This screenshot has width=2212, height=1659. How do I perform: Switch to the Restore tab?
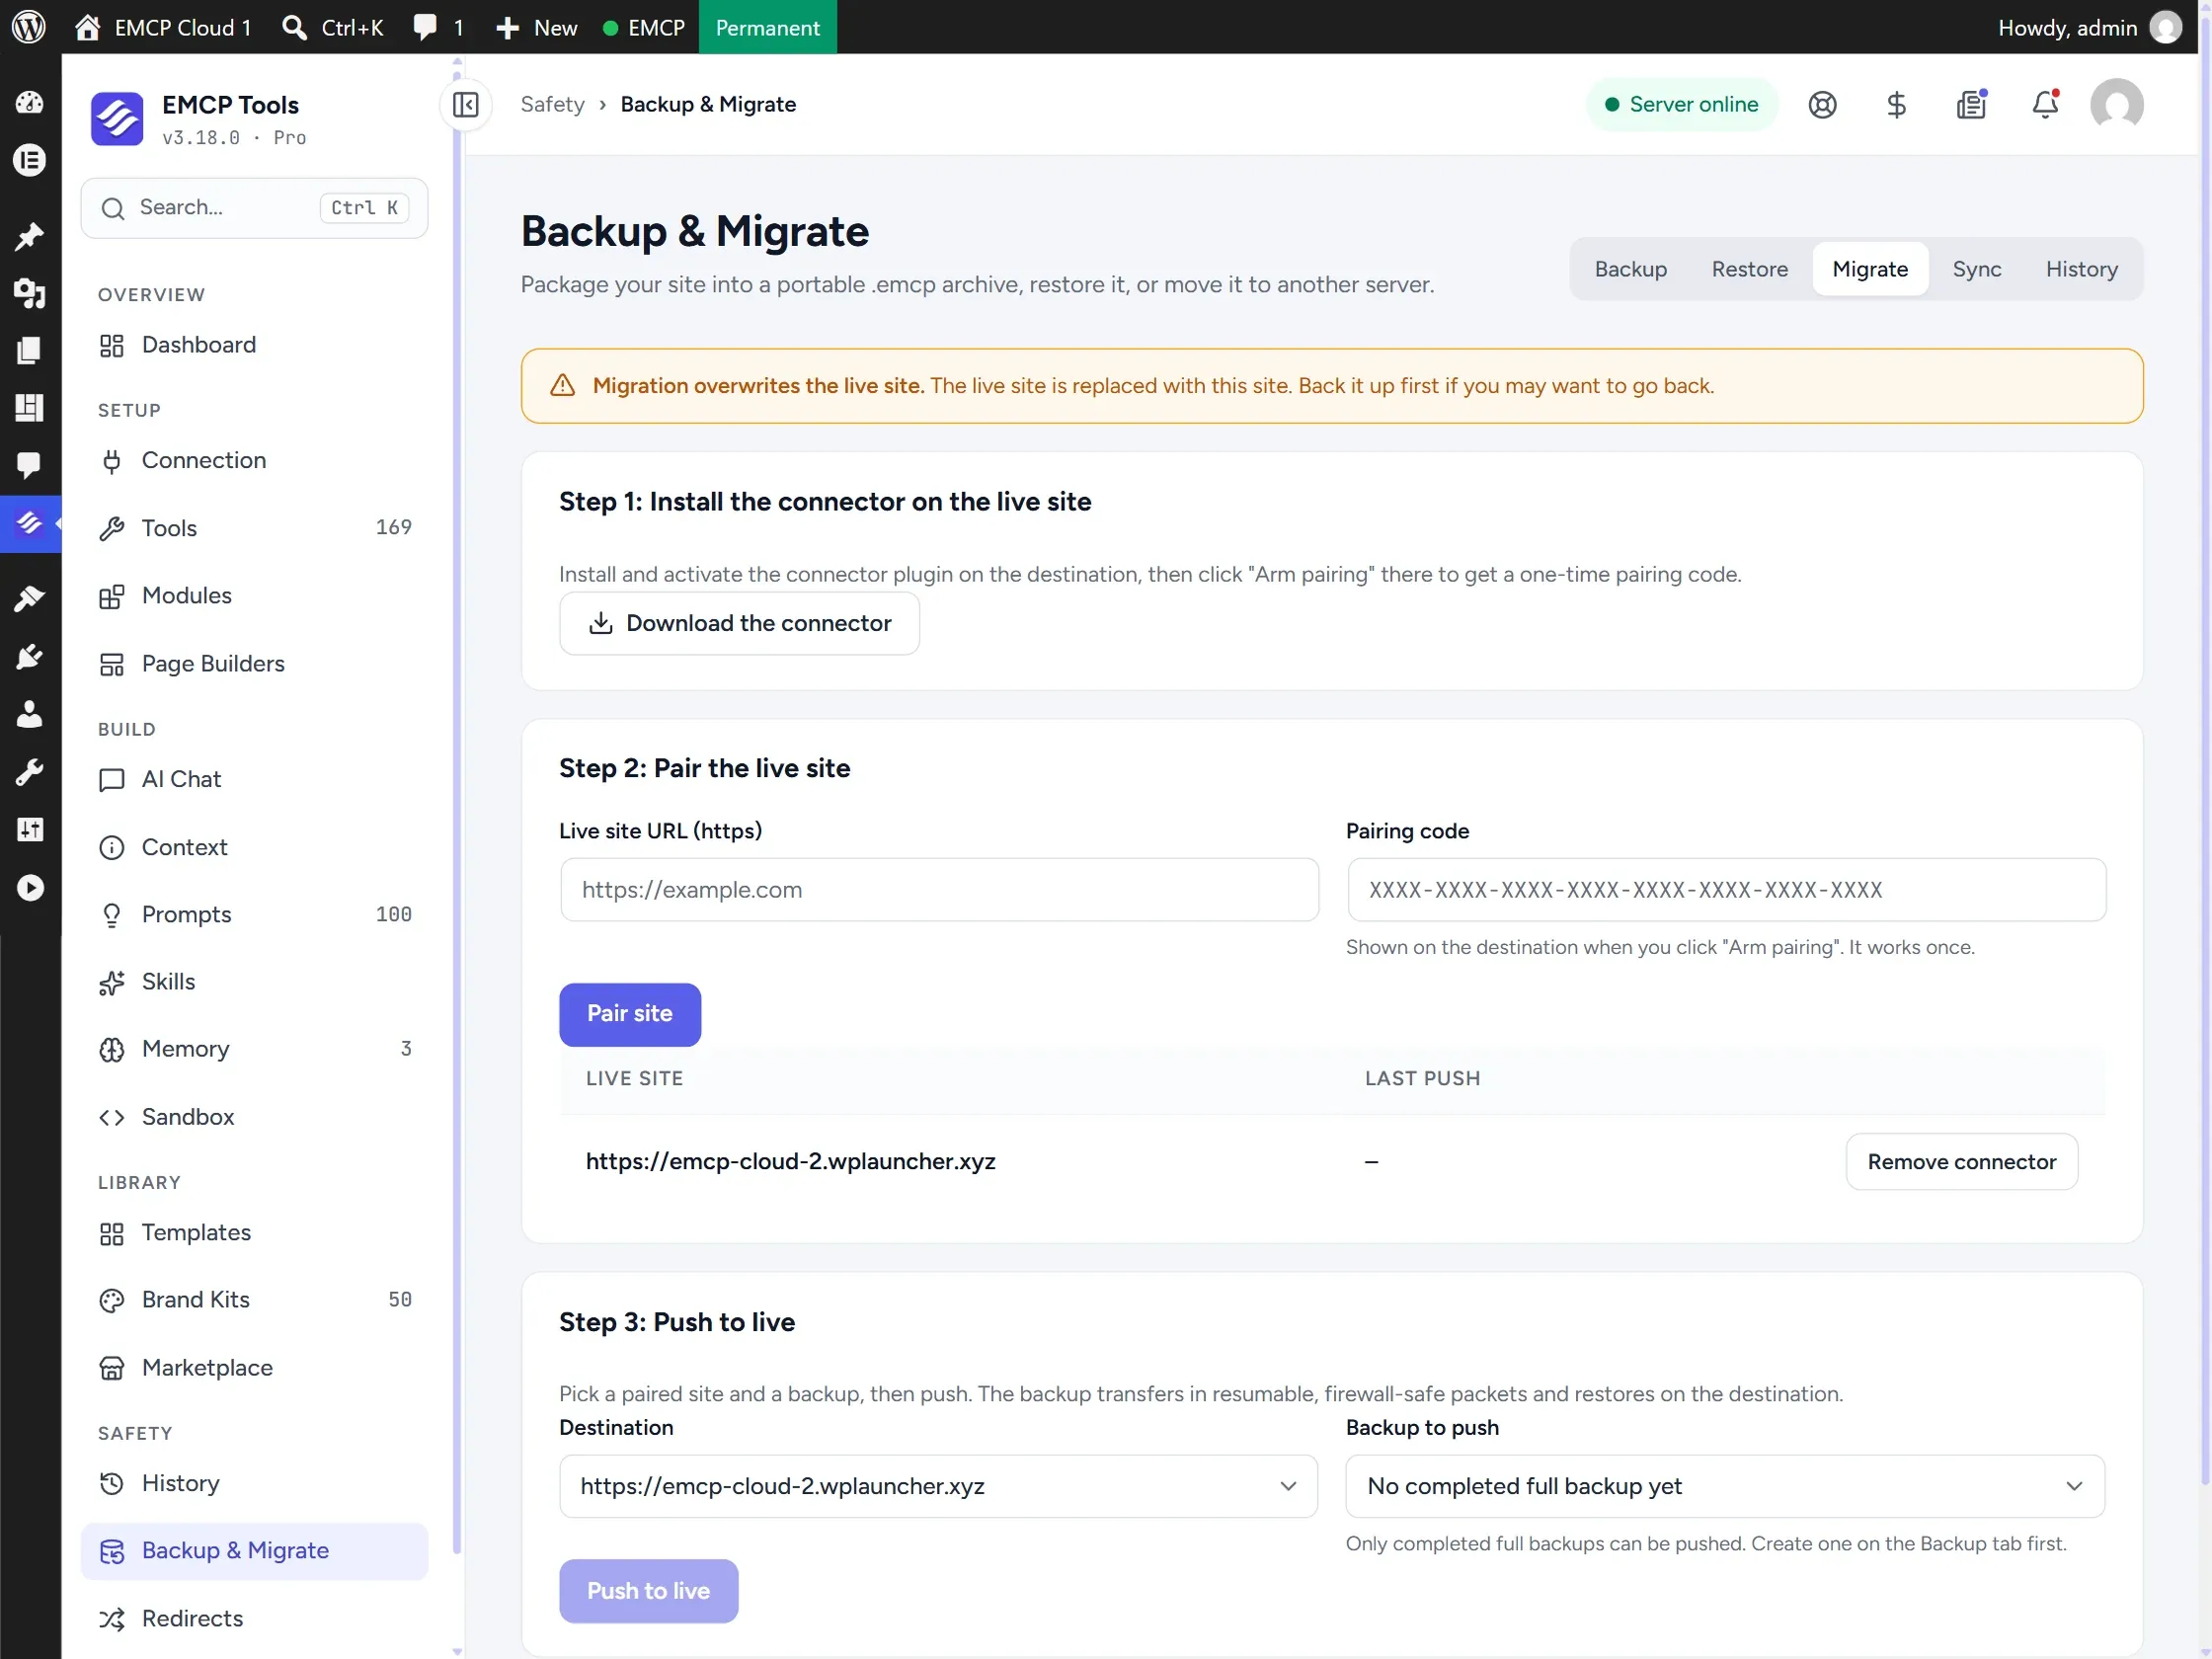point(1749,269)
